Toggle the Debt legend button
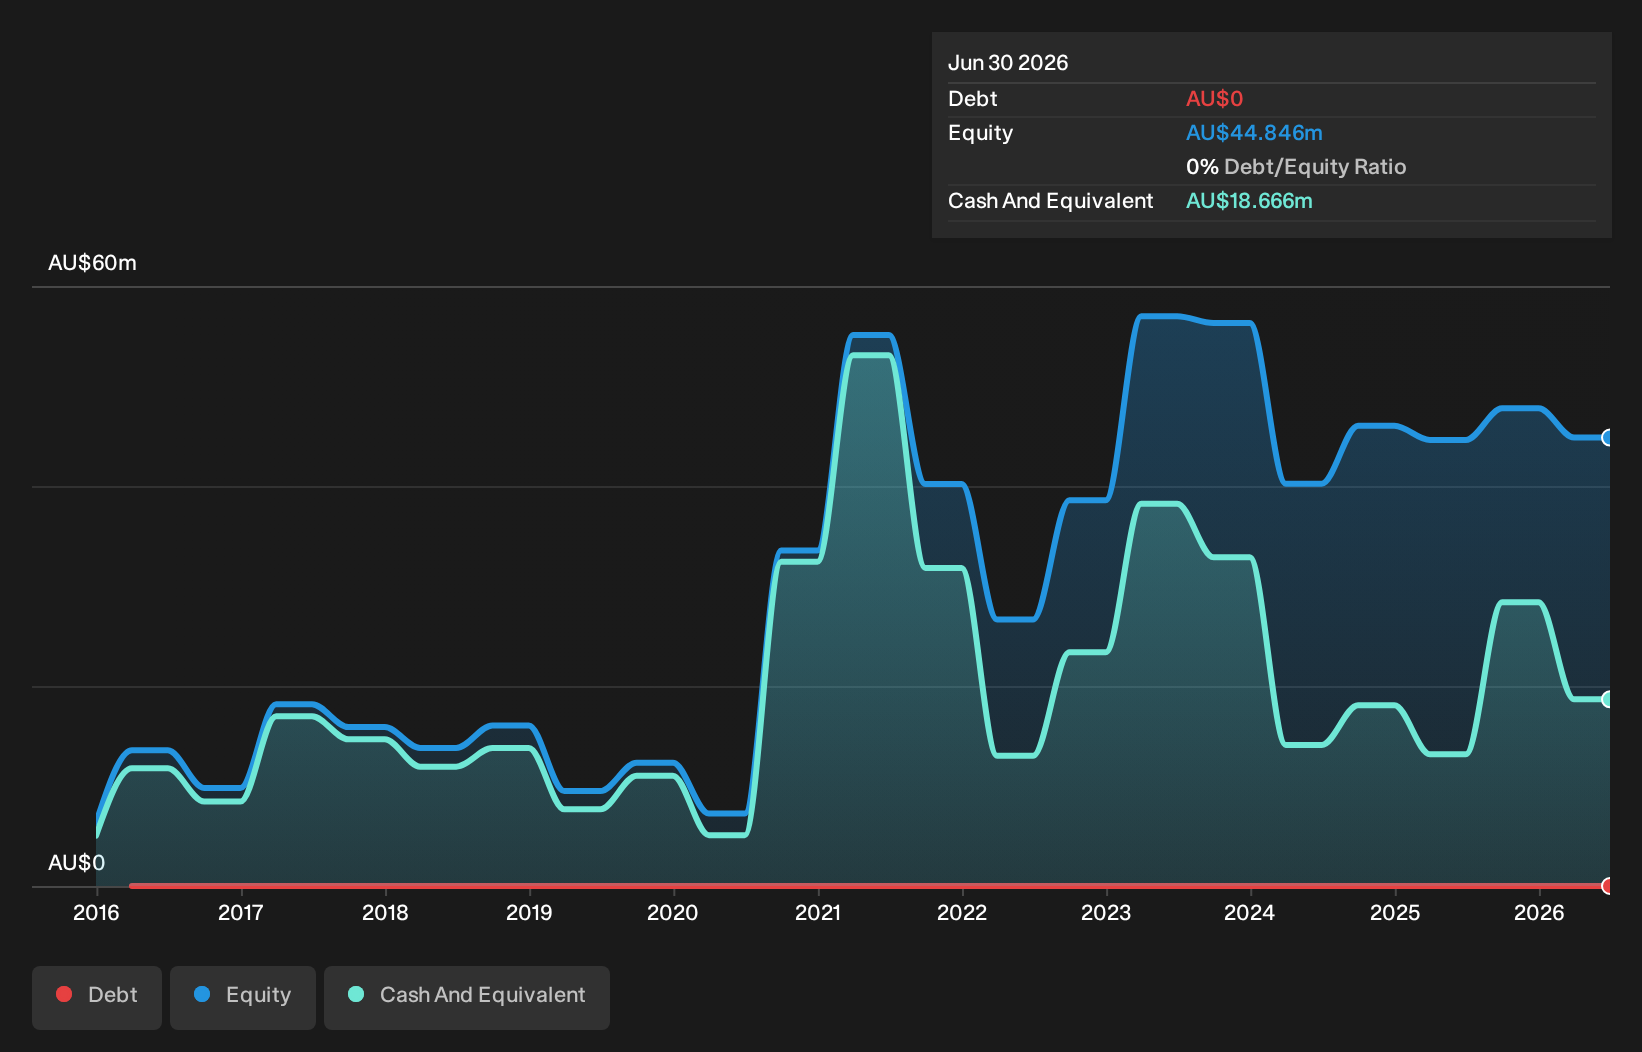This screenshot has width=1642, height=1052. click(x=97, y=997)
